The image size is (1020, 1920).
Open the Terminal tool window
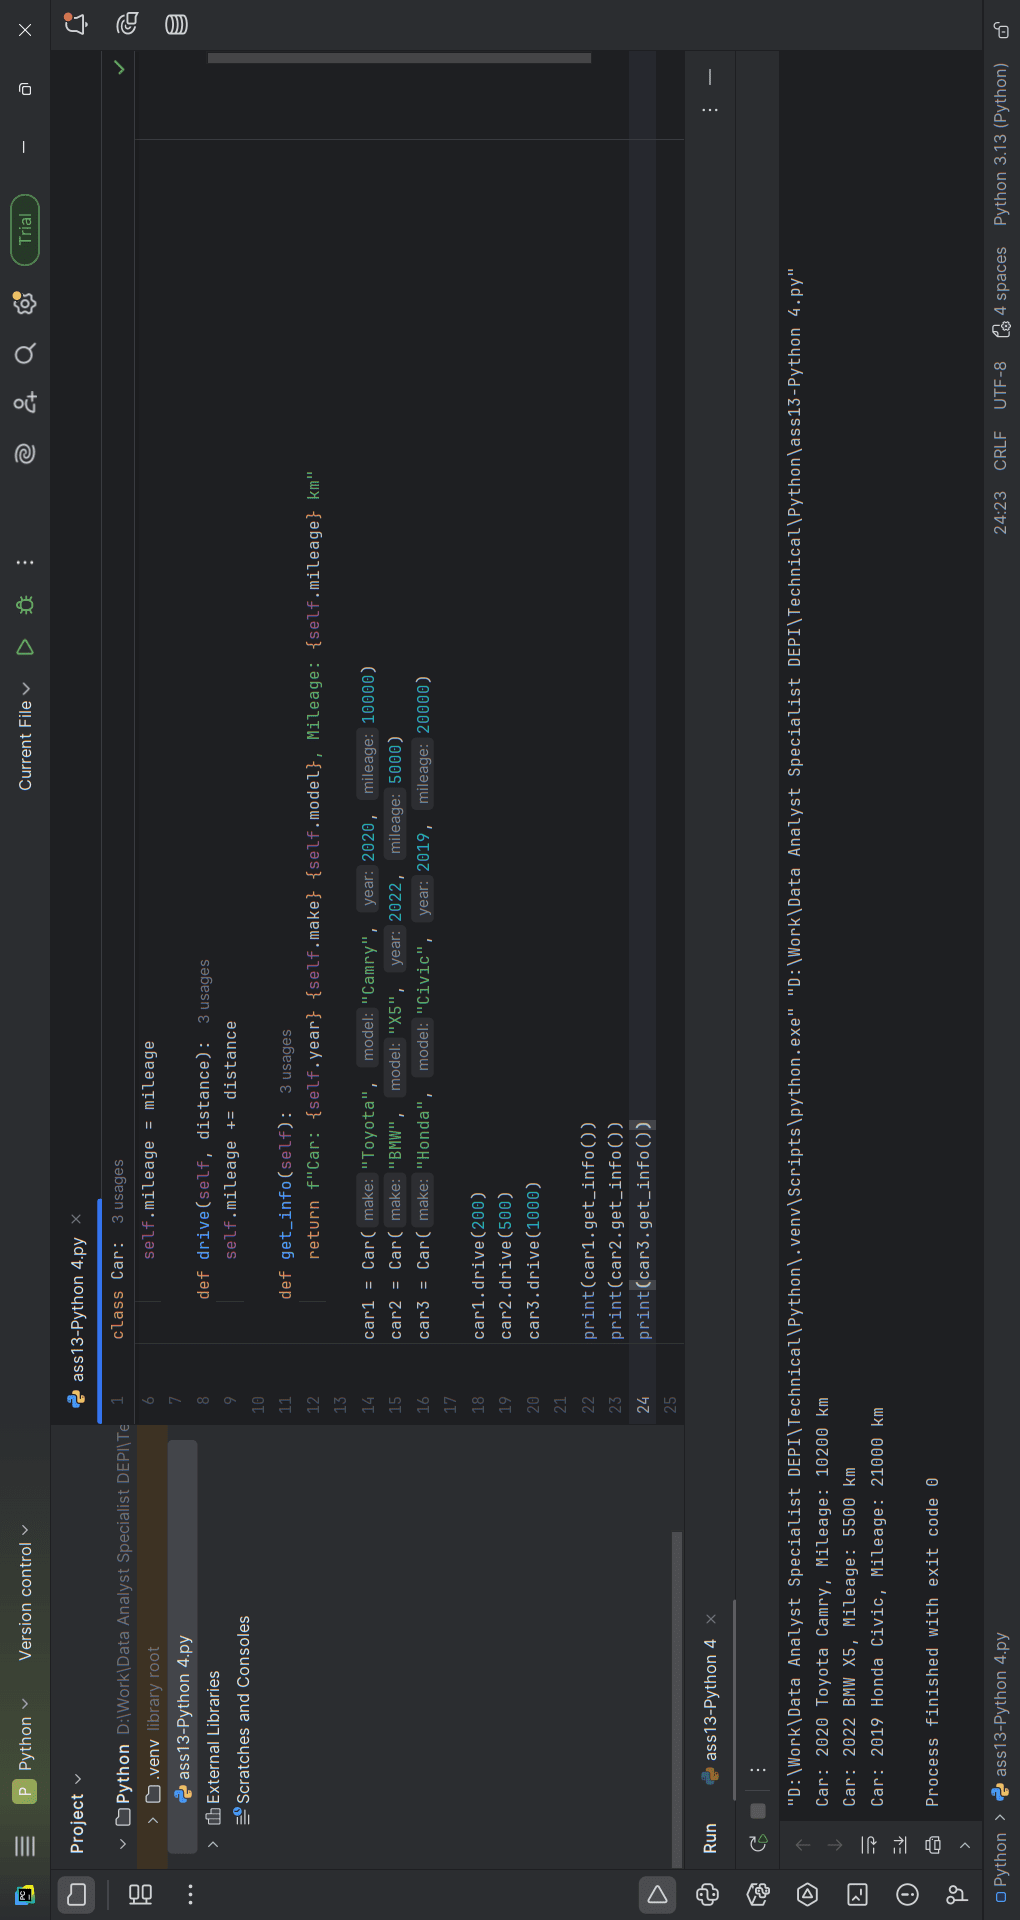tap(857, 1894)
